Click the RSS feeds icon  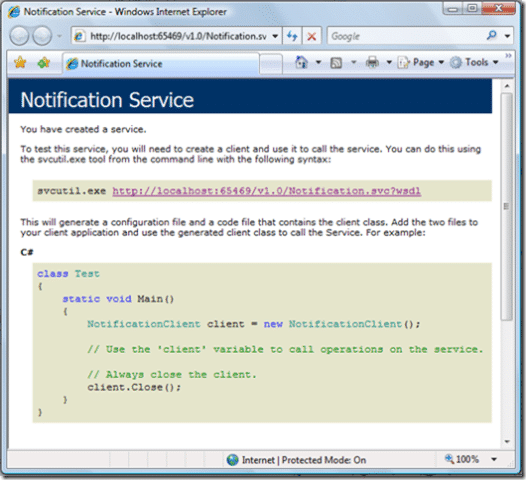click(x=336, y=63)
